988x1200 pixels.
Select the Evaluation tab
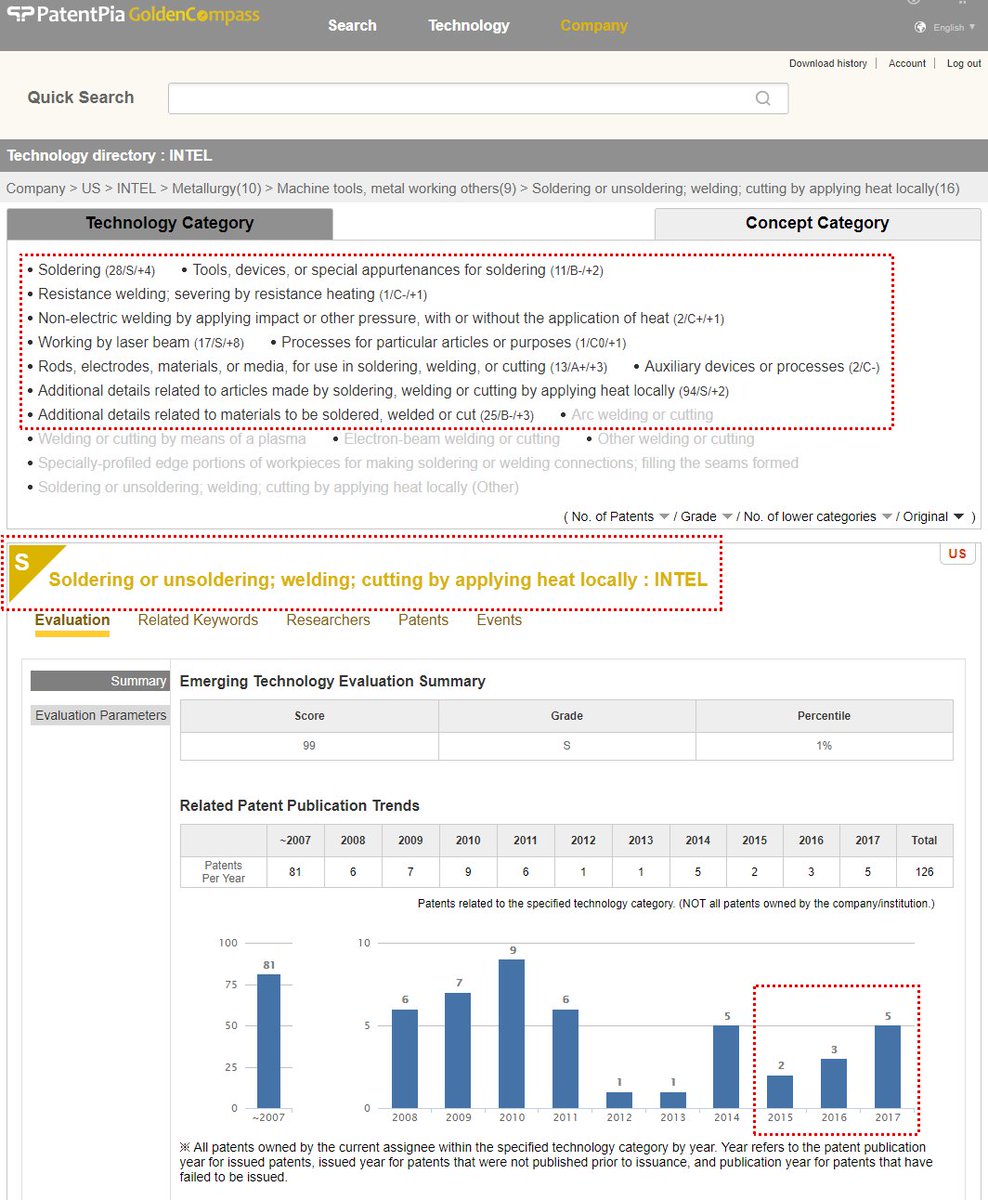tap(72, 620)
